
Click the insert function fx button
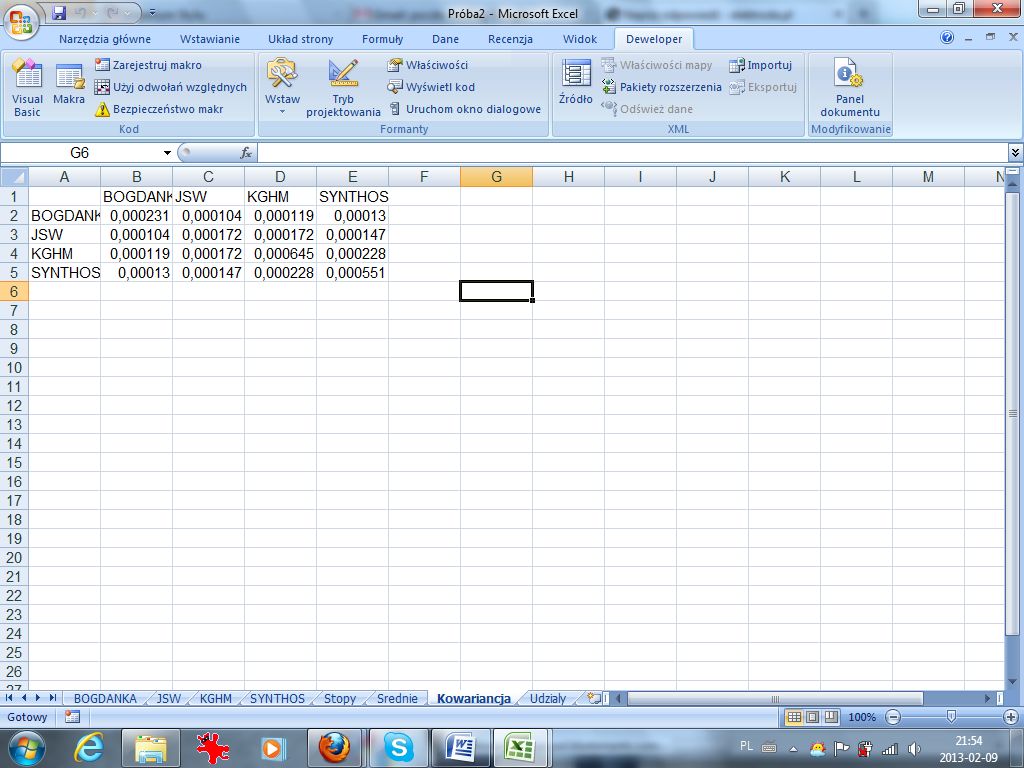246,153
